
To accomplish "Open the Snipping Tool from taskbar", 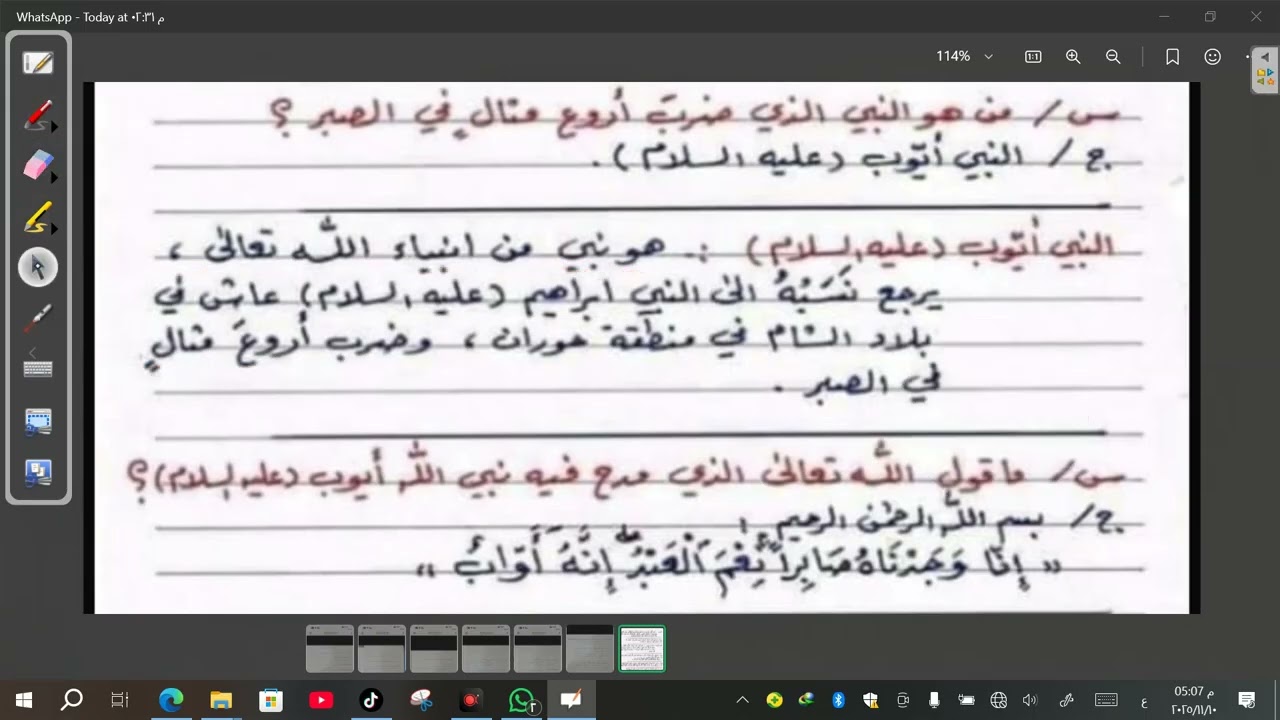I will (421, 700).
